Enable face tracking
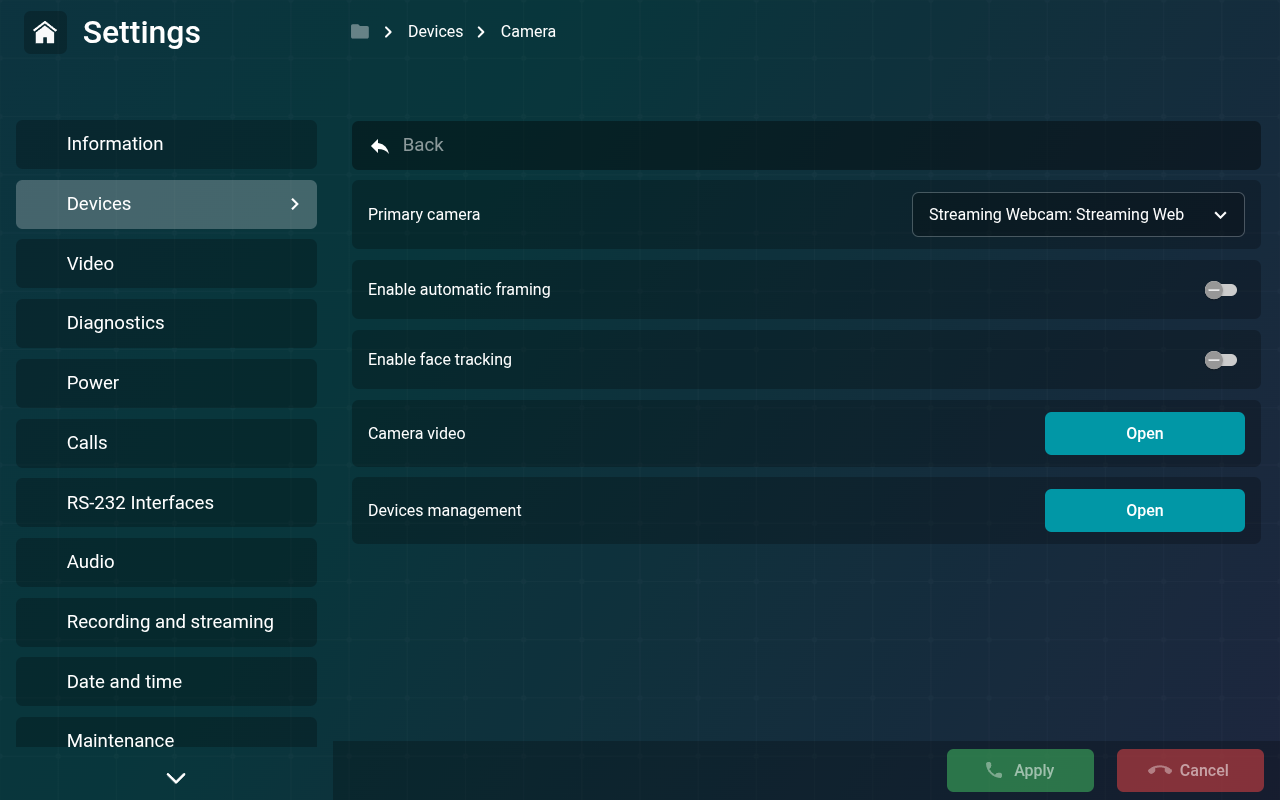This screenshot has height=800, width=1280. tap(1221, 359)
